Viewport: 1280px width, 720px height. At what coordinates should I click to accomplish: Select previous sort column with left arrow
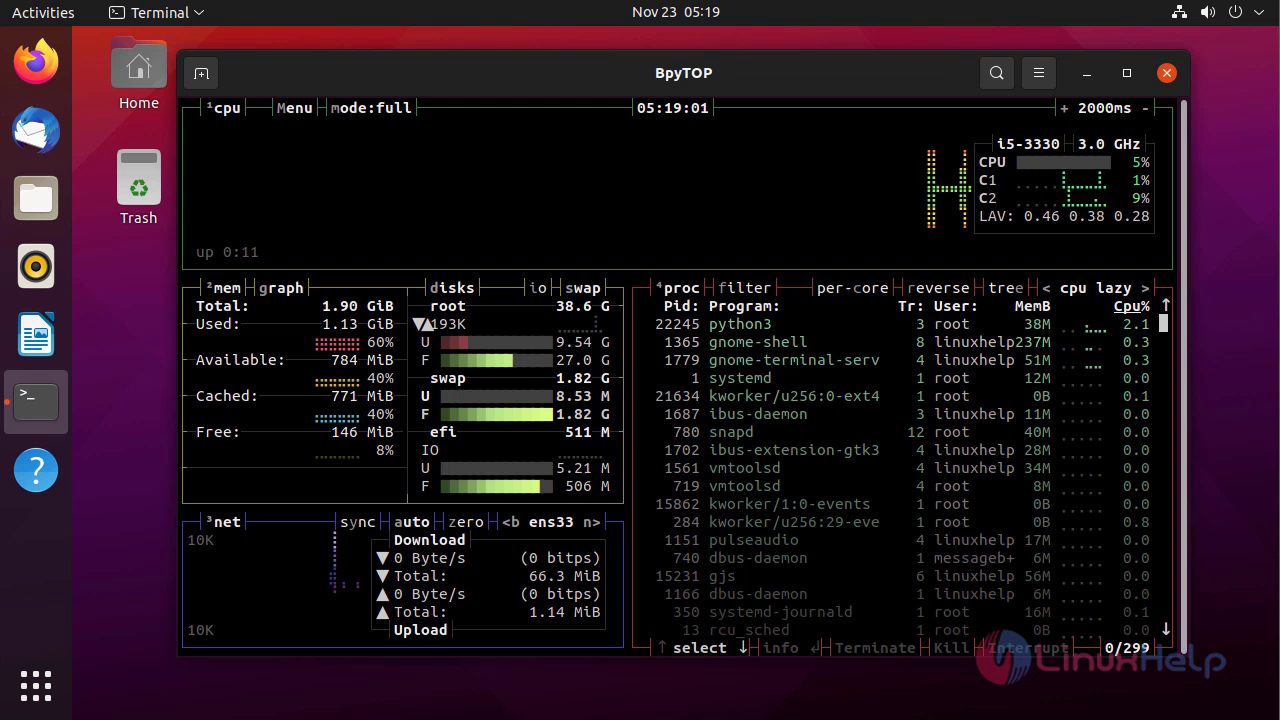coord(1046,288)
